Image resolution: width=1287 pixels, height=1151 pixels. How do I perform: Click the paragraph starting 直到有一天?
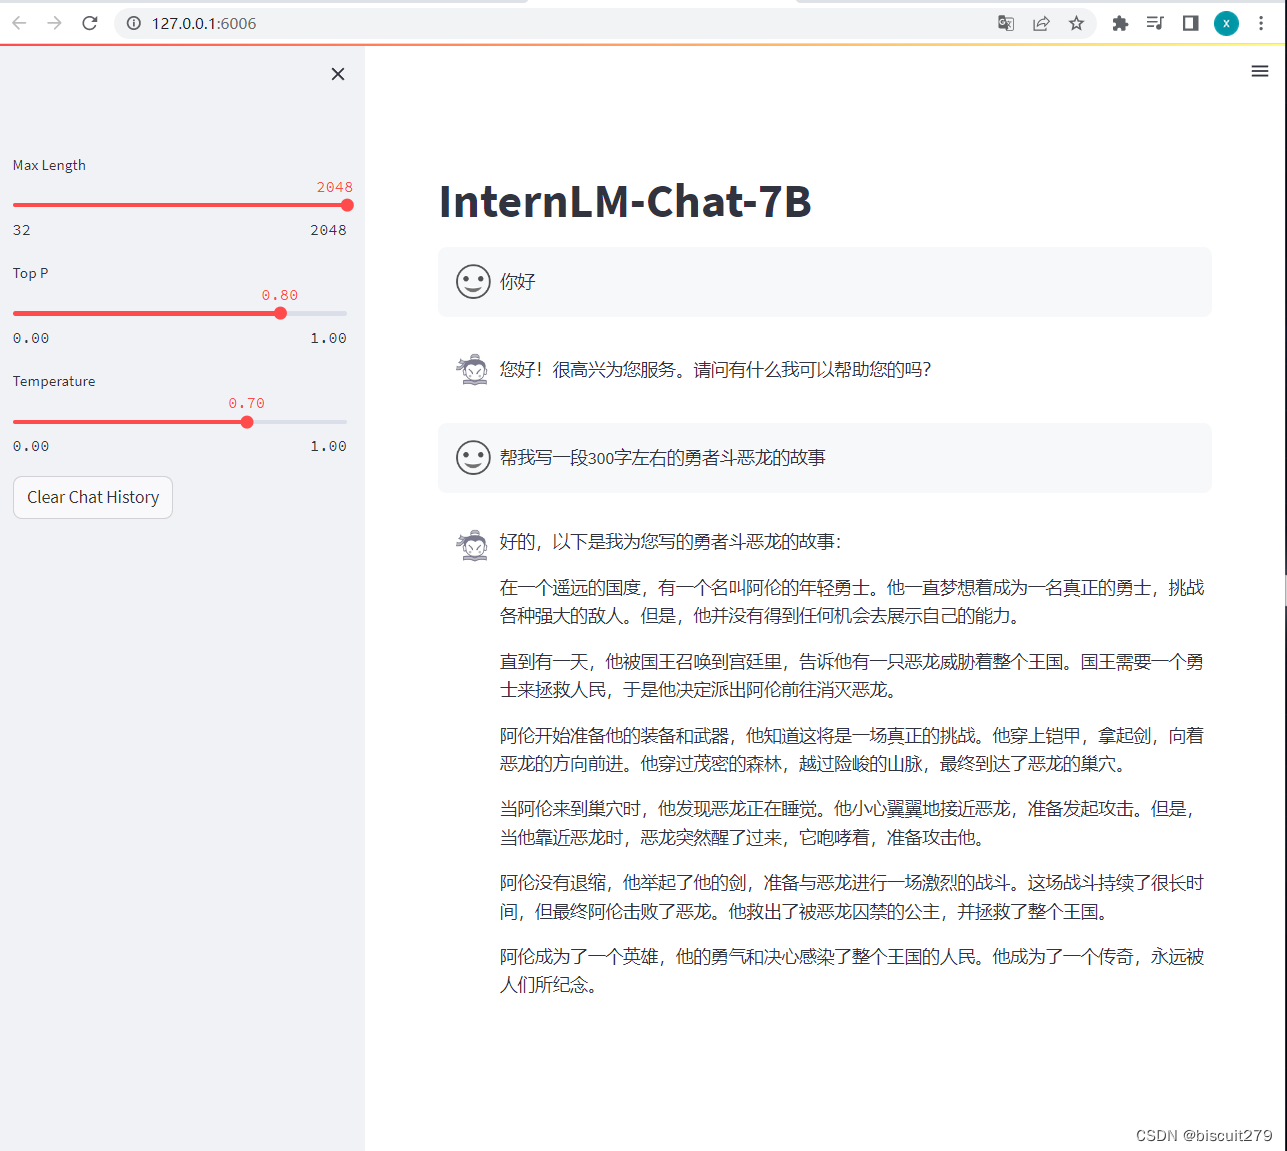852,676
